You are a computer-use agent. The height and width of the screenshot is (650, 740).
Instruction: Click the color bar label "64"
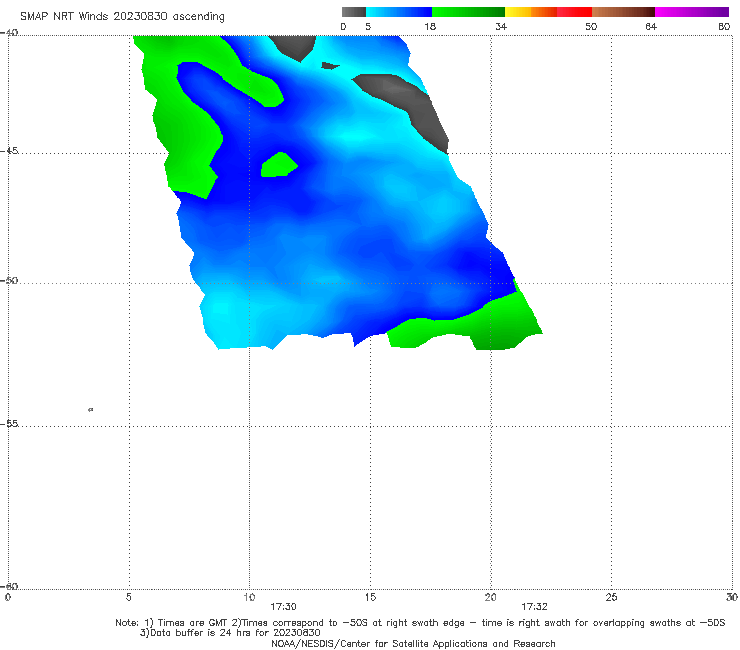tap(651, 26)
